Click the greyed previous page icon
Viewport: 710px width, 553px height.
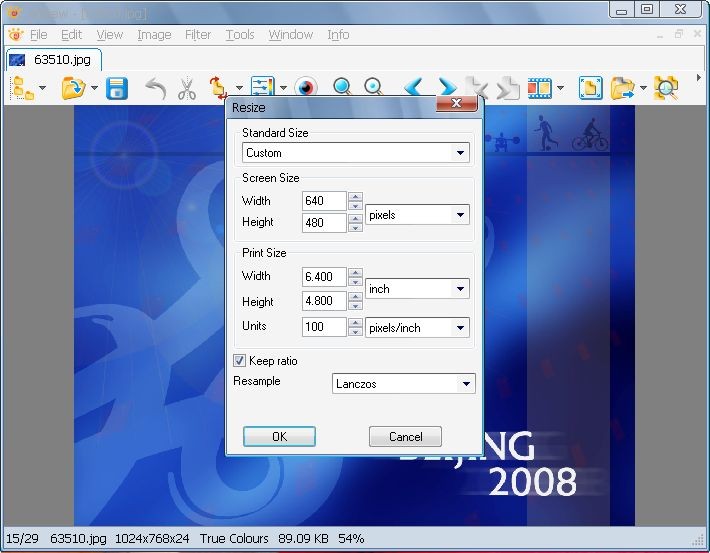479,87
